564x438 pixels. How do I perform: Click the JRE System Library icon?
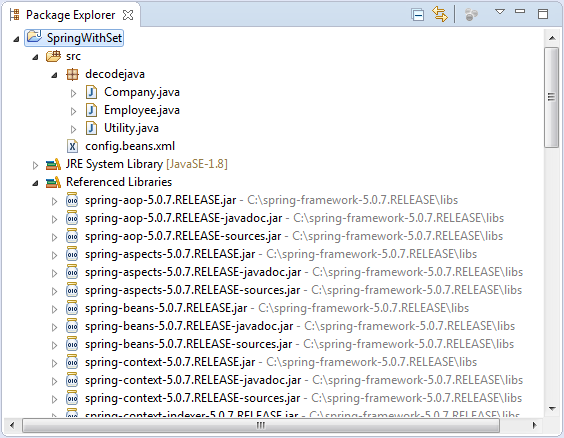click(53, 164)
